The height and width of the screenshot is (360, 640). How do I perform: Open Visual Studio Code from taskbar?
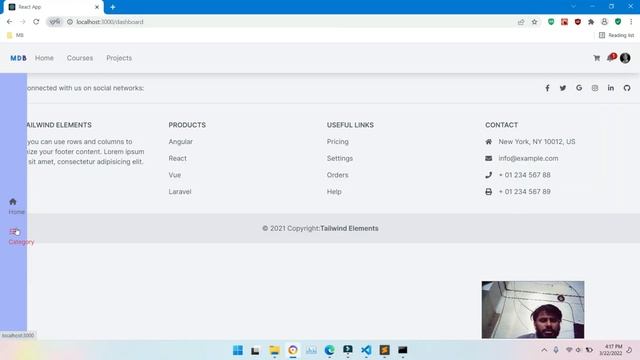[x=366, y=350]
